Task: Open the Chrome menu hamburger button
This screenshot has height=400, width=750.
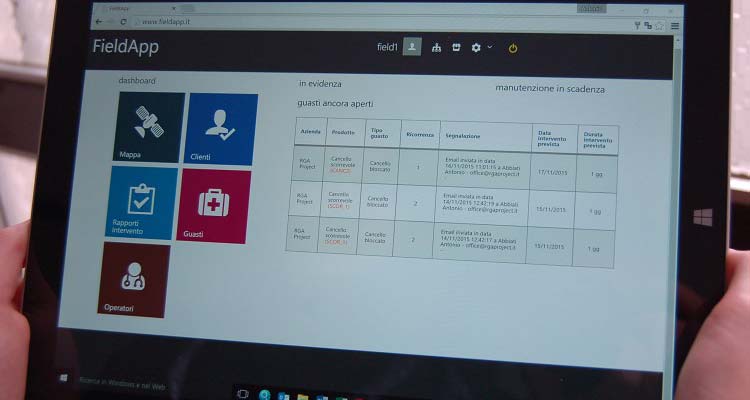Action: pyautogui.click(x=676, y=25)
